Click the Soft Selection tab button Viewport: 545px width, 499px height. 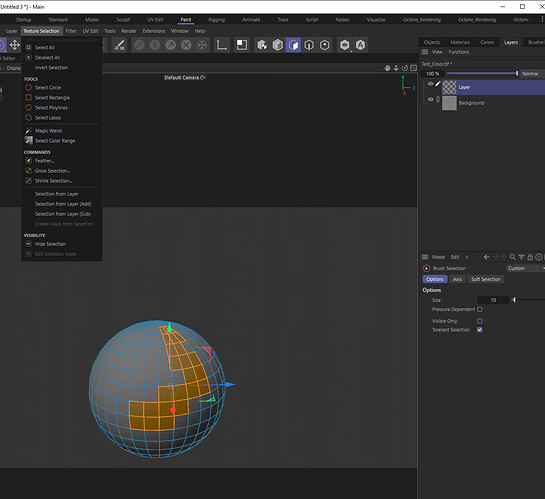pyautogui.click(x=486, y=279)
